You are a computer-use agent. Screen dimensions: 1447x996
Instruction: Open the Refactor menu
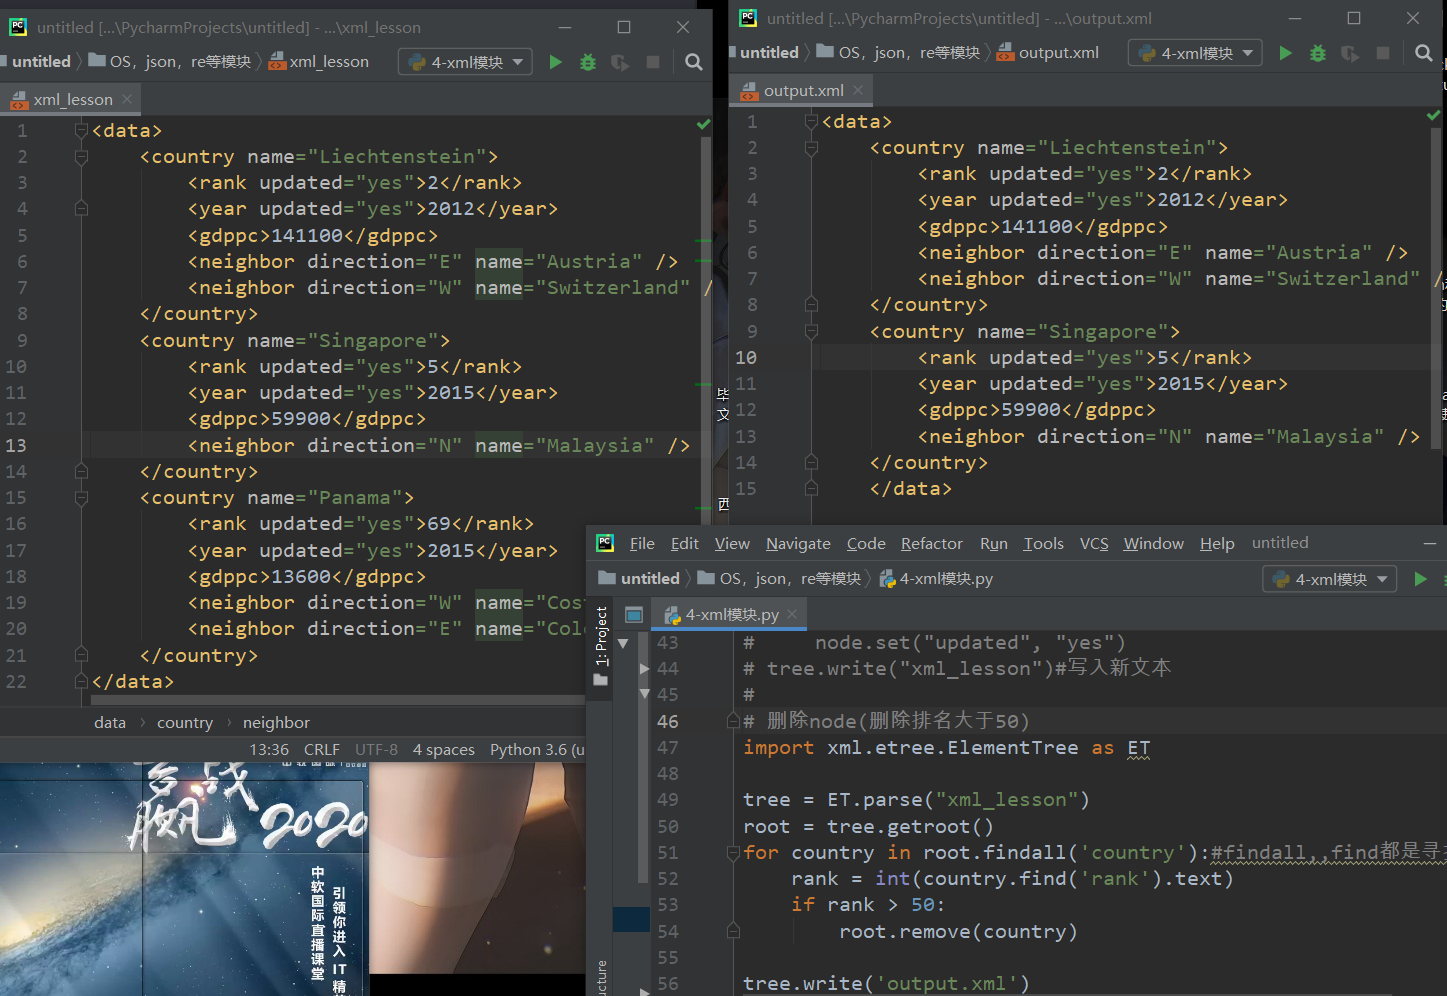tap(932, 543)
